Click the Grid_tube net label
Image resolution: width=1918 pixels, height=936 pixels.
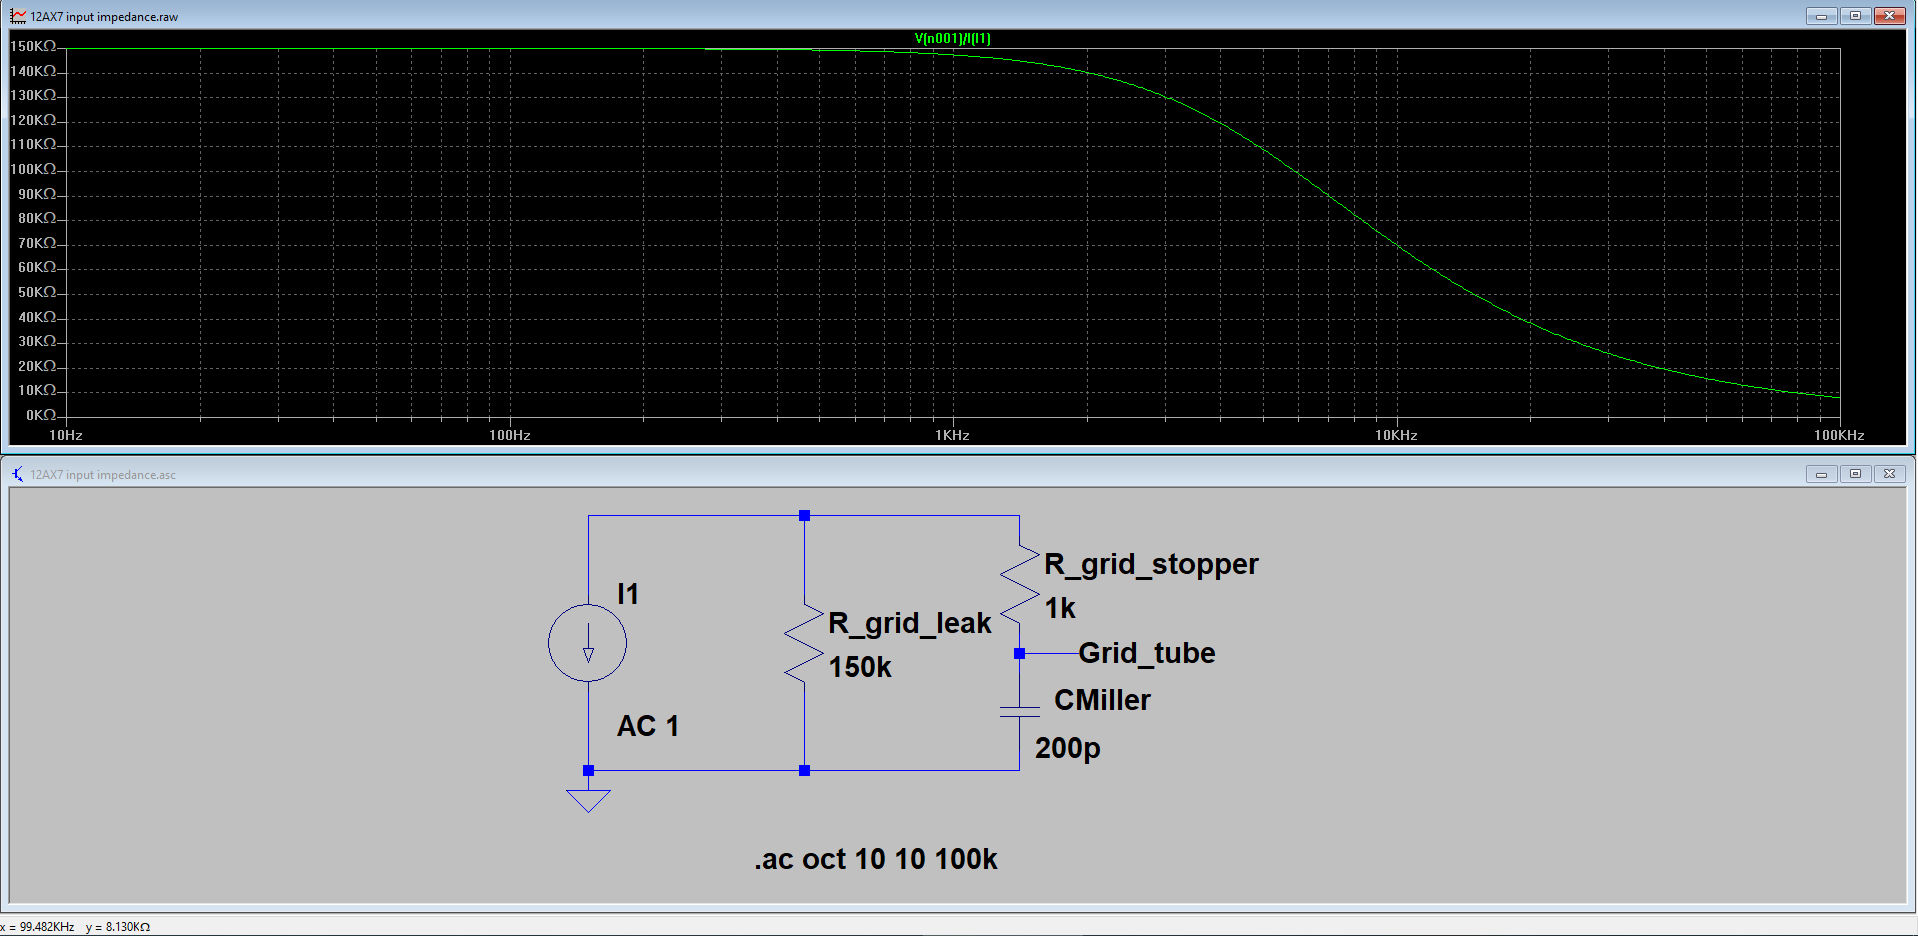tap(1147, 653)
